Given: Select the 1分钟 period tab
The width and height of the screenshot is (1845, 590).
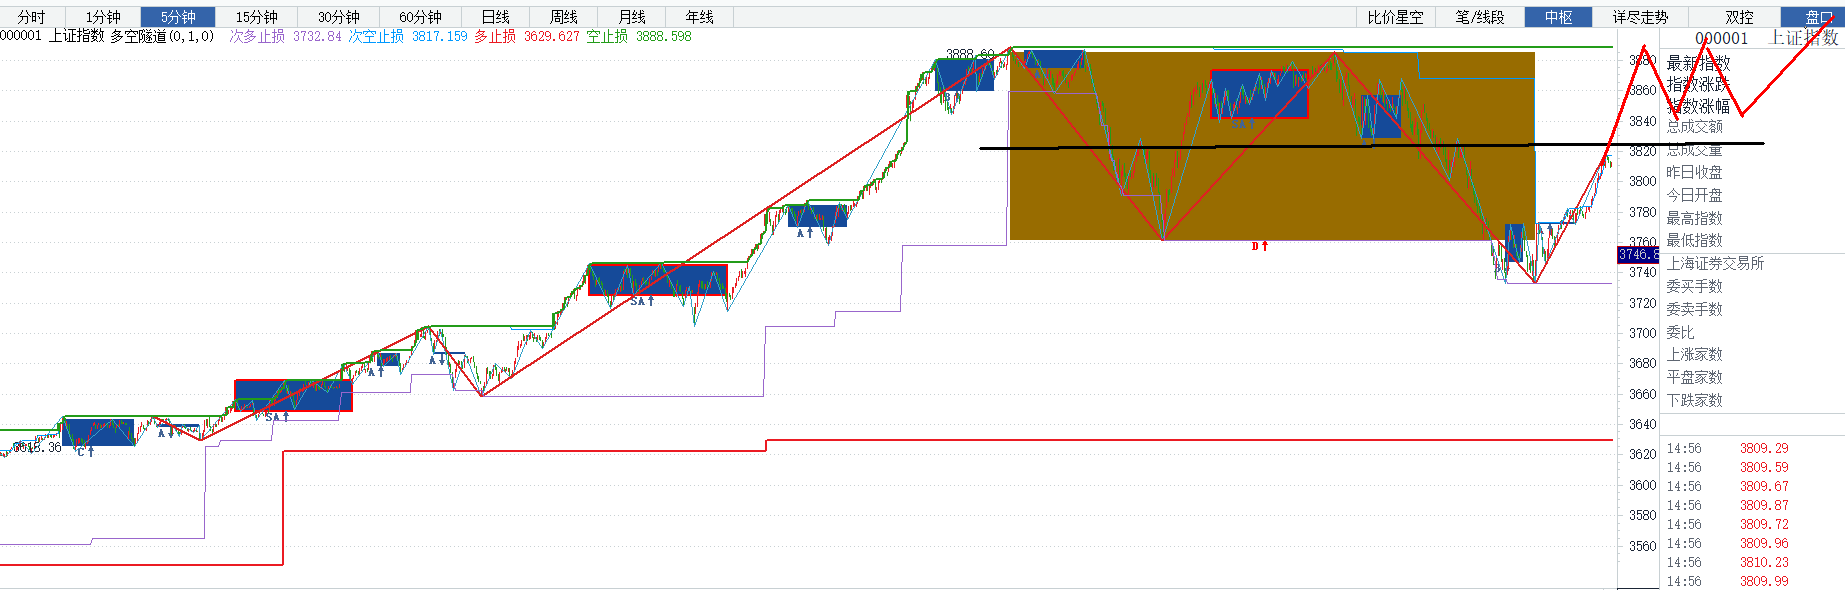Looking at the screenshot, I should (103, 17).
